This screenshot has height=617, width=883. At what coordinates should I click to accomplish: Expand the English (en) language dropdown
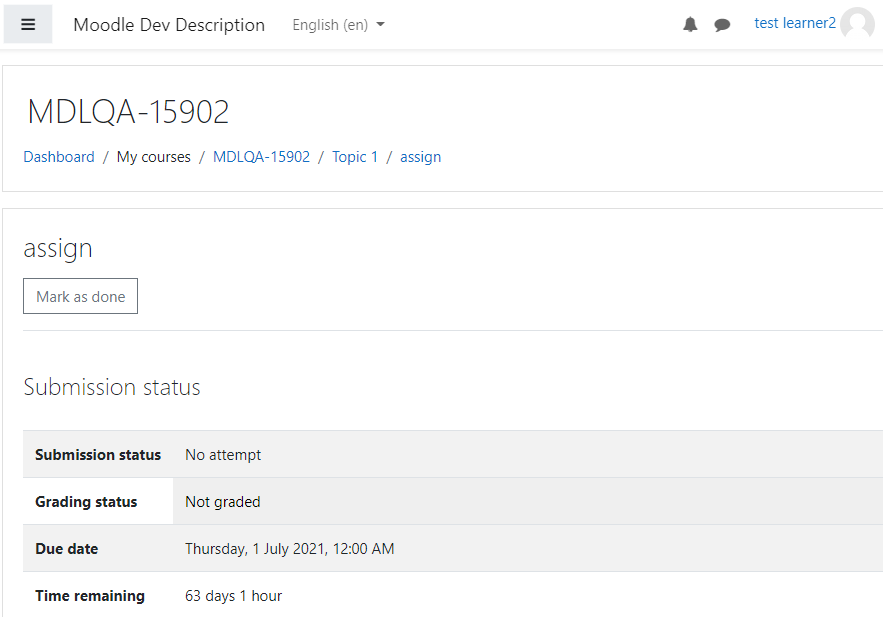(x=338, y=25)
